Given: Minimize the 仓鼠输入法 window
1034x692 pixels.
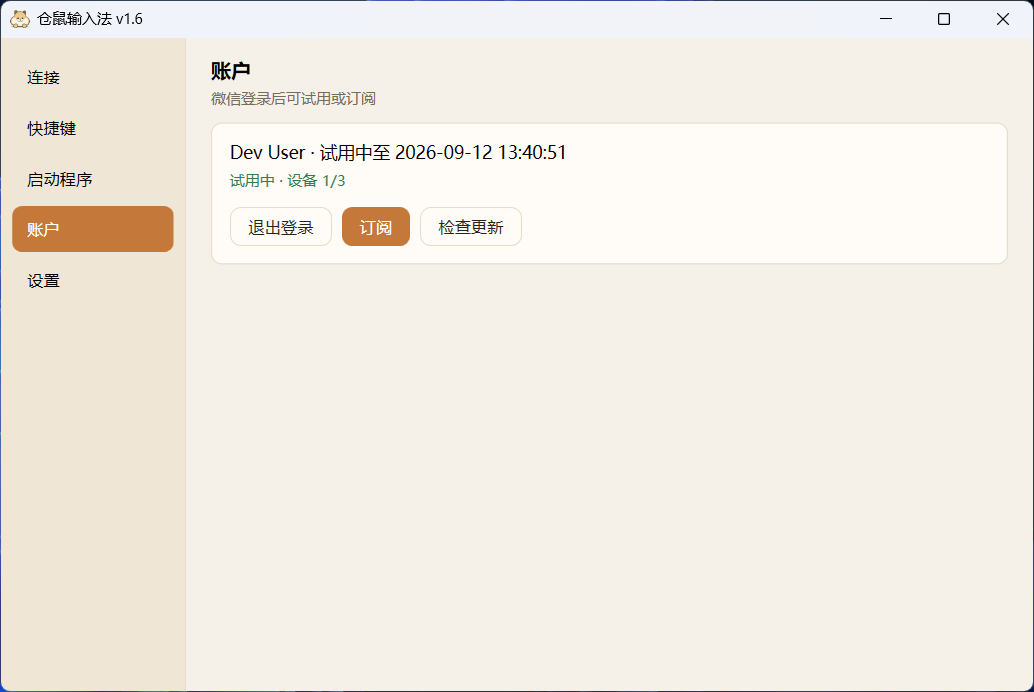Looking at the screenshot, I should [x=886, y=19].
